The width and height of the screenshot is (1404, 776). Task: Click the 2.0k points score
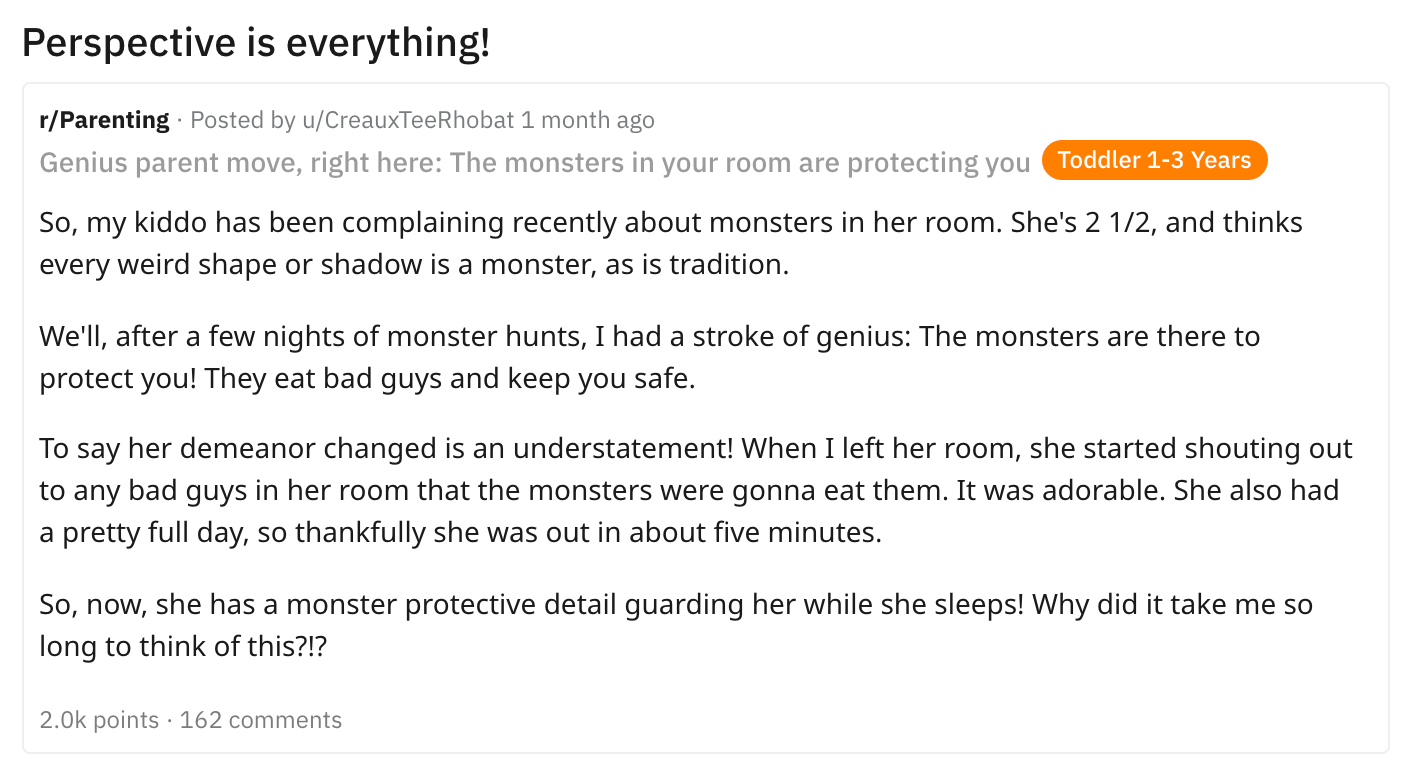click(x=99, y=720)
